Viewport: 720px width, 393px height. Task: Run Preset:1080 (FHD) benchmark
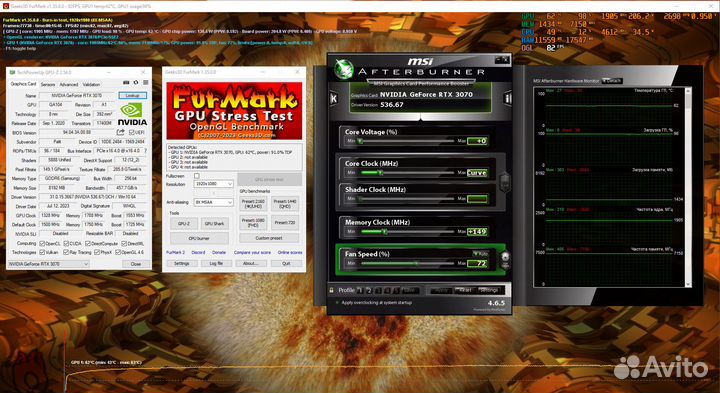click(253, 223)
